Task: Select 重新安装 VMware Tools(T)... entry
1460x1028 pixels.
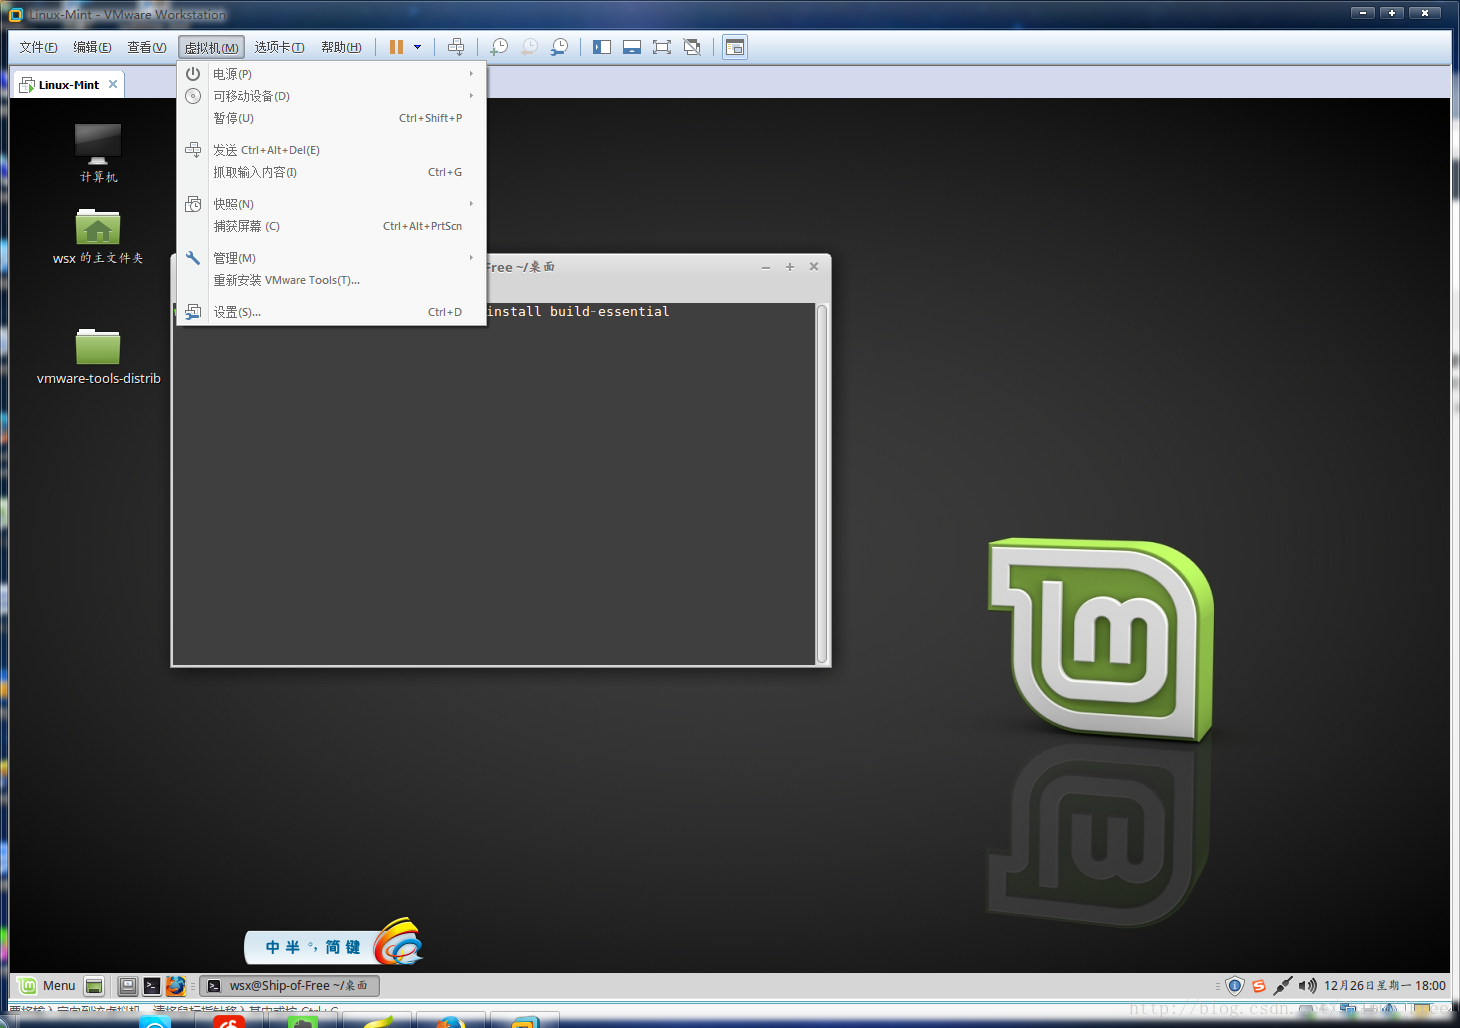Action: tap(331, 280)
